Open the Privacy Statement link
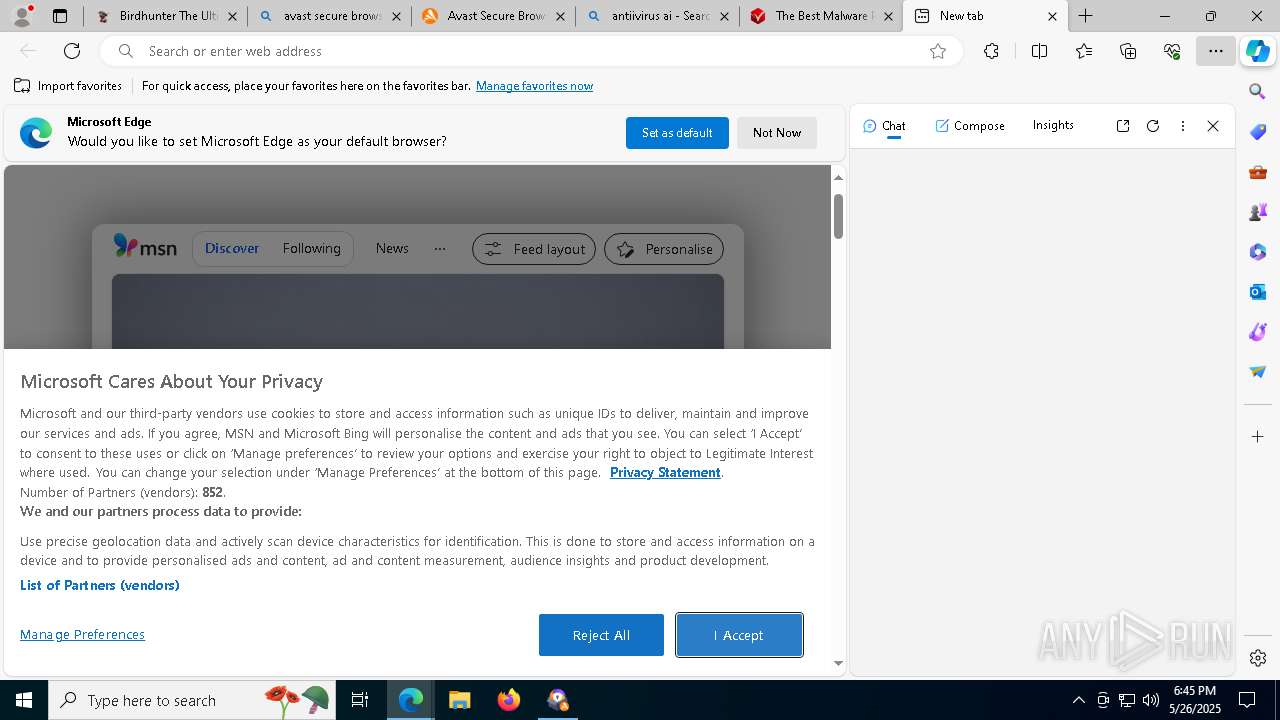Image resolution: width=1280 pixels, height=720 pixels. pos(665,472)
